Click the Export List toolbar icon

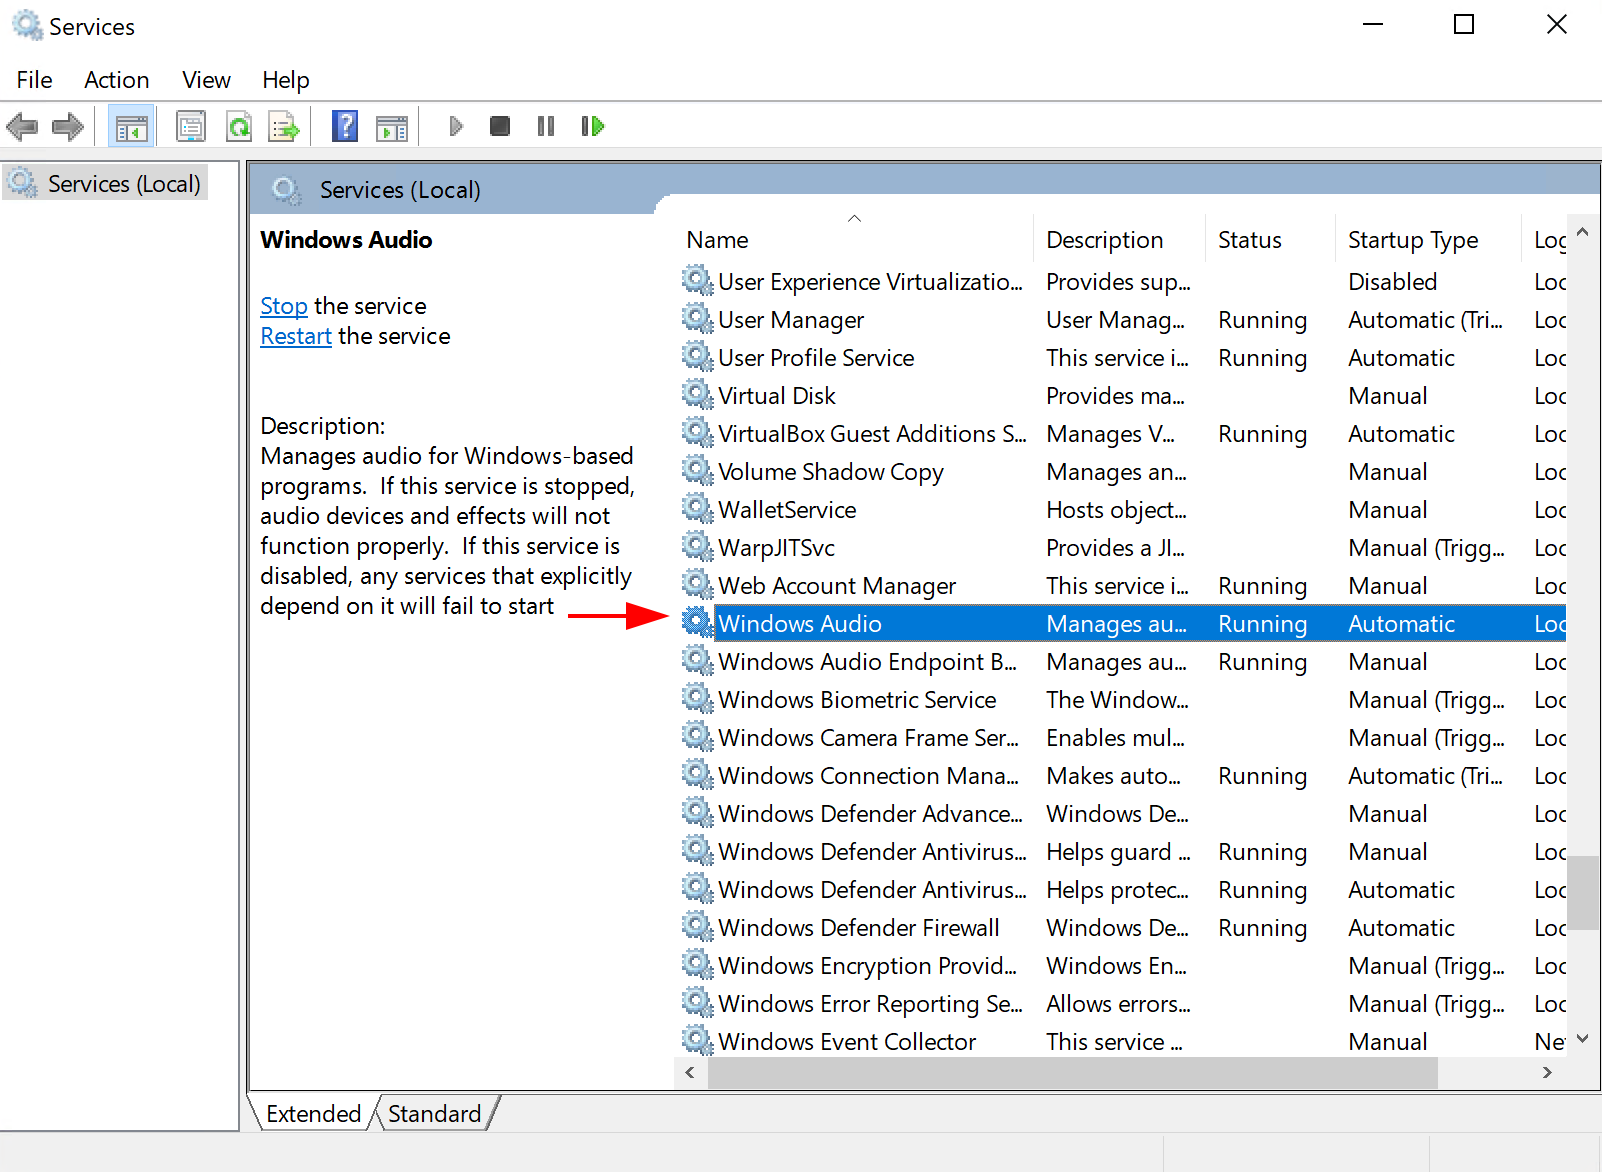click(283, 126)
